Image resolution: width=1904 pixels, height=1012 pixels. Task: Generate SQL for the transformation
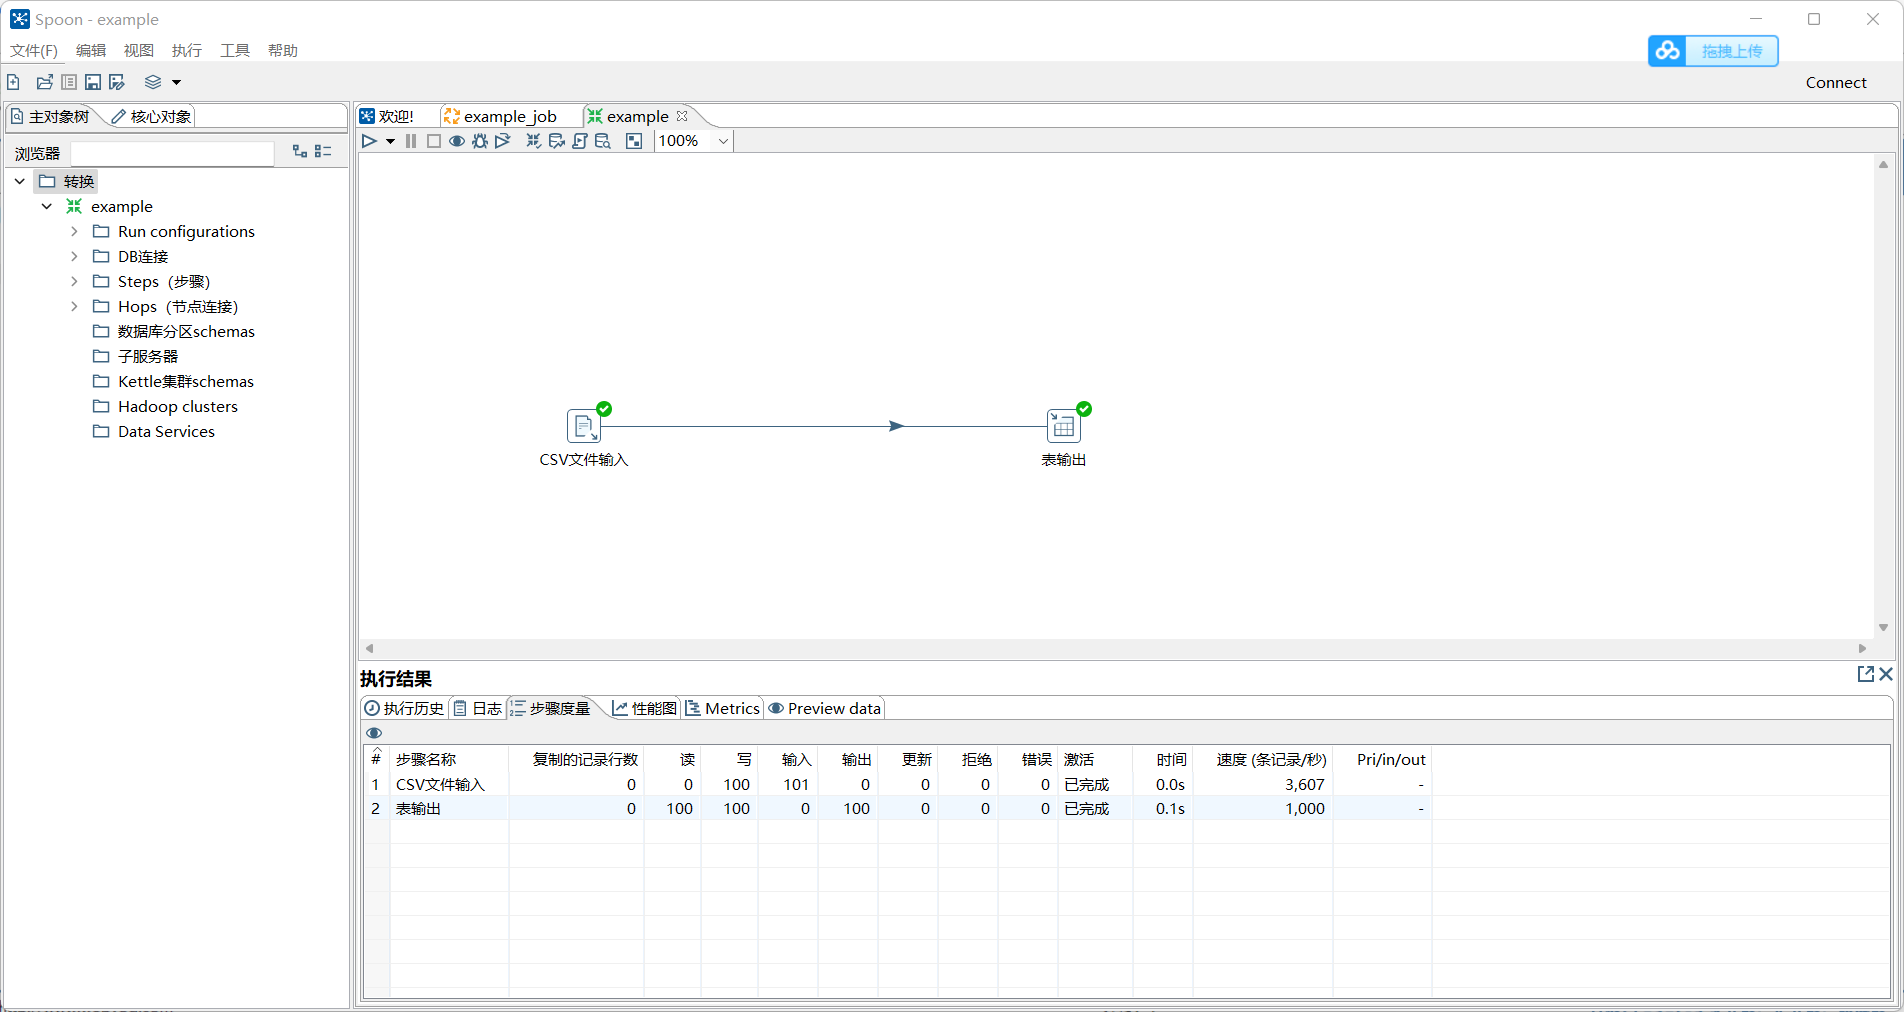(580, 141)
